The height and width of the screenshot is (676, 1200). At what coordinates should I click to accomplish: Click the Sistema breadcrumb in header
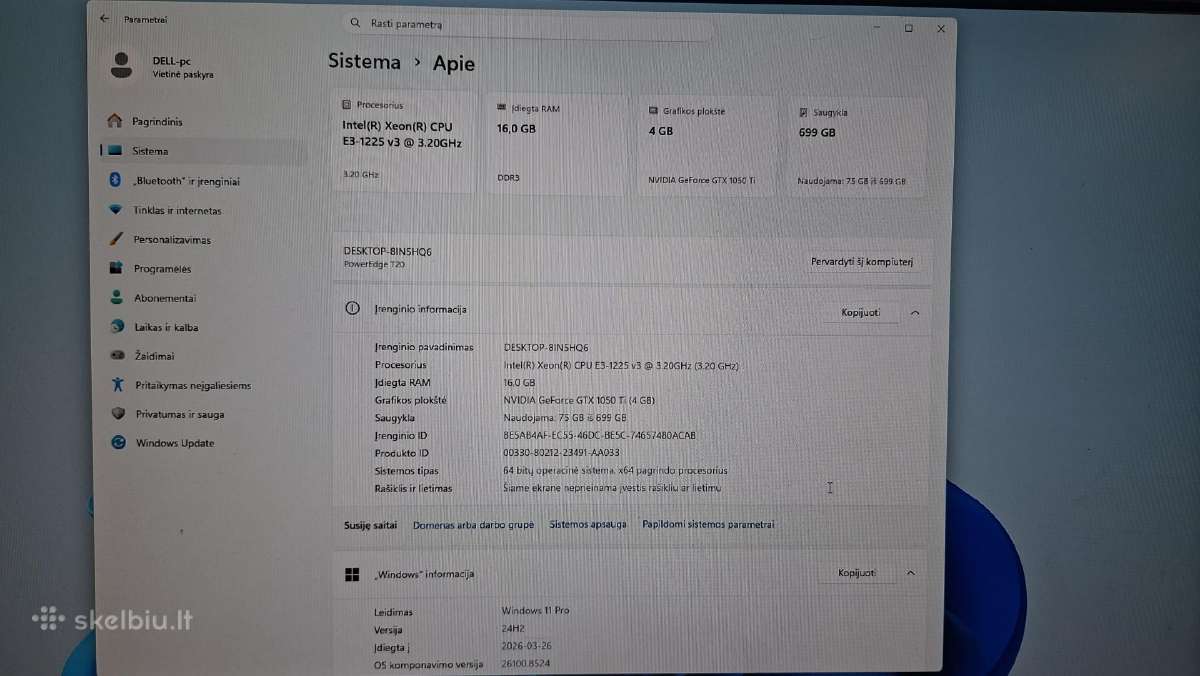point(365,61)
